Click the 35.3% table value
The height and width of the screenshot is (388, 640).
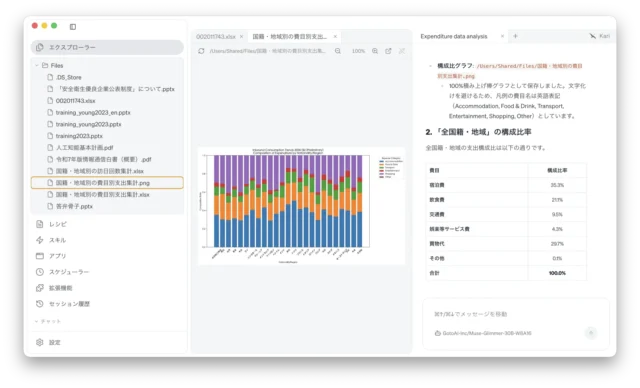(x=557, y=185)
